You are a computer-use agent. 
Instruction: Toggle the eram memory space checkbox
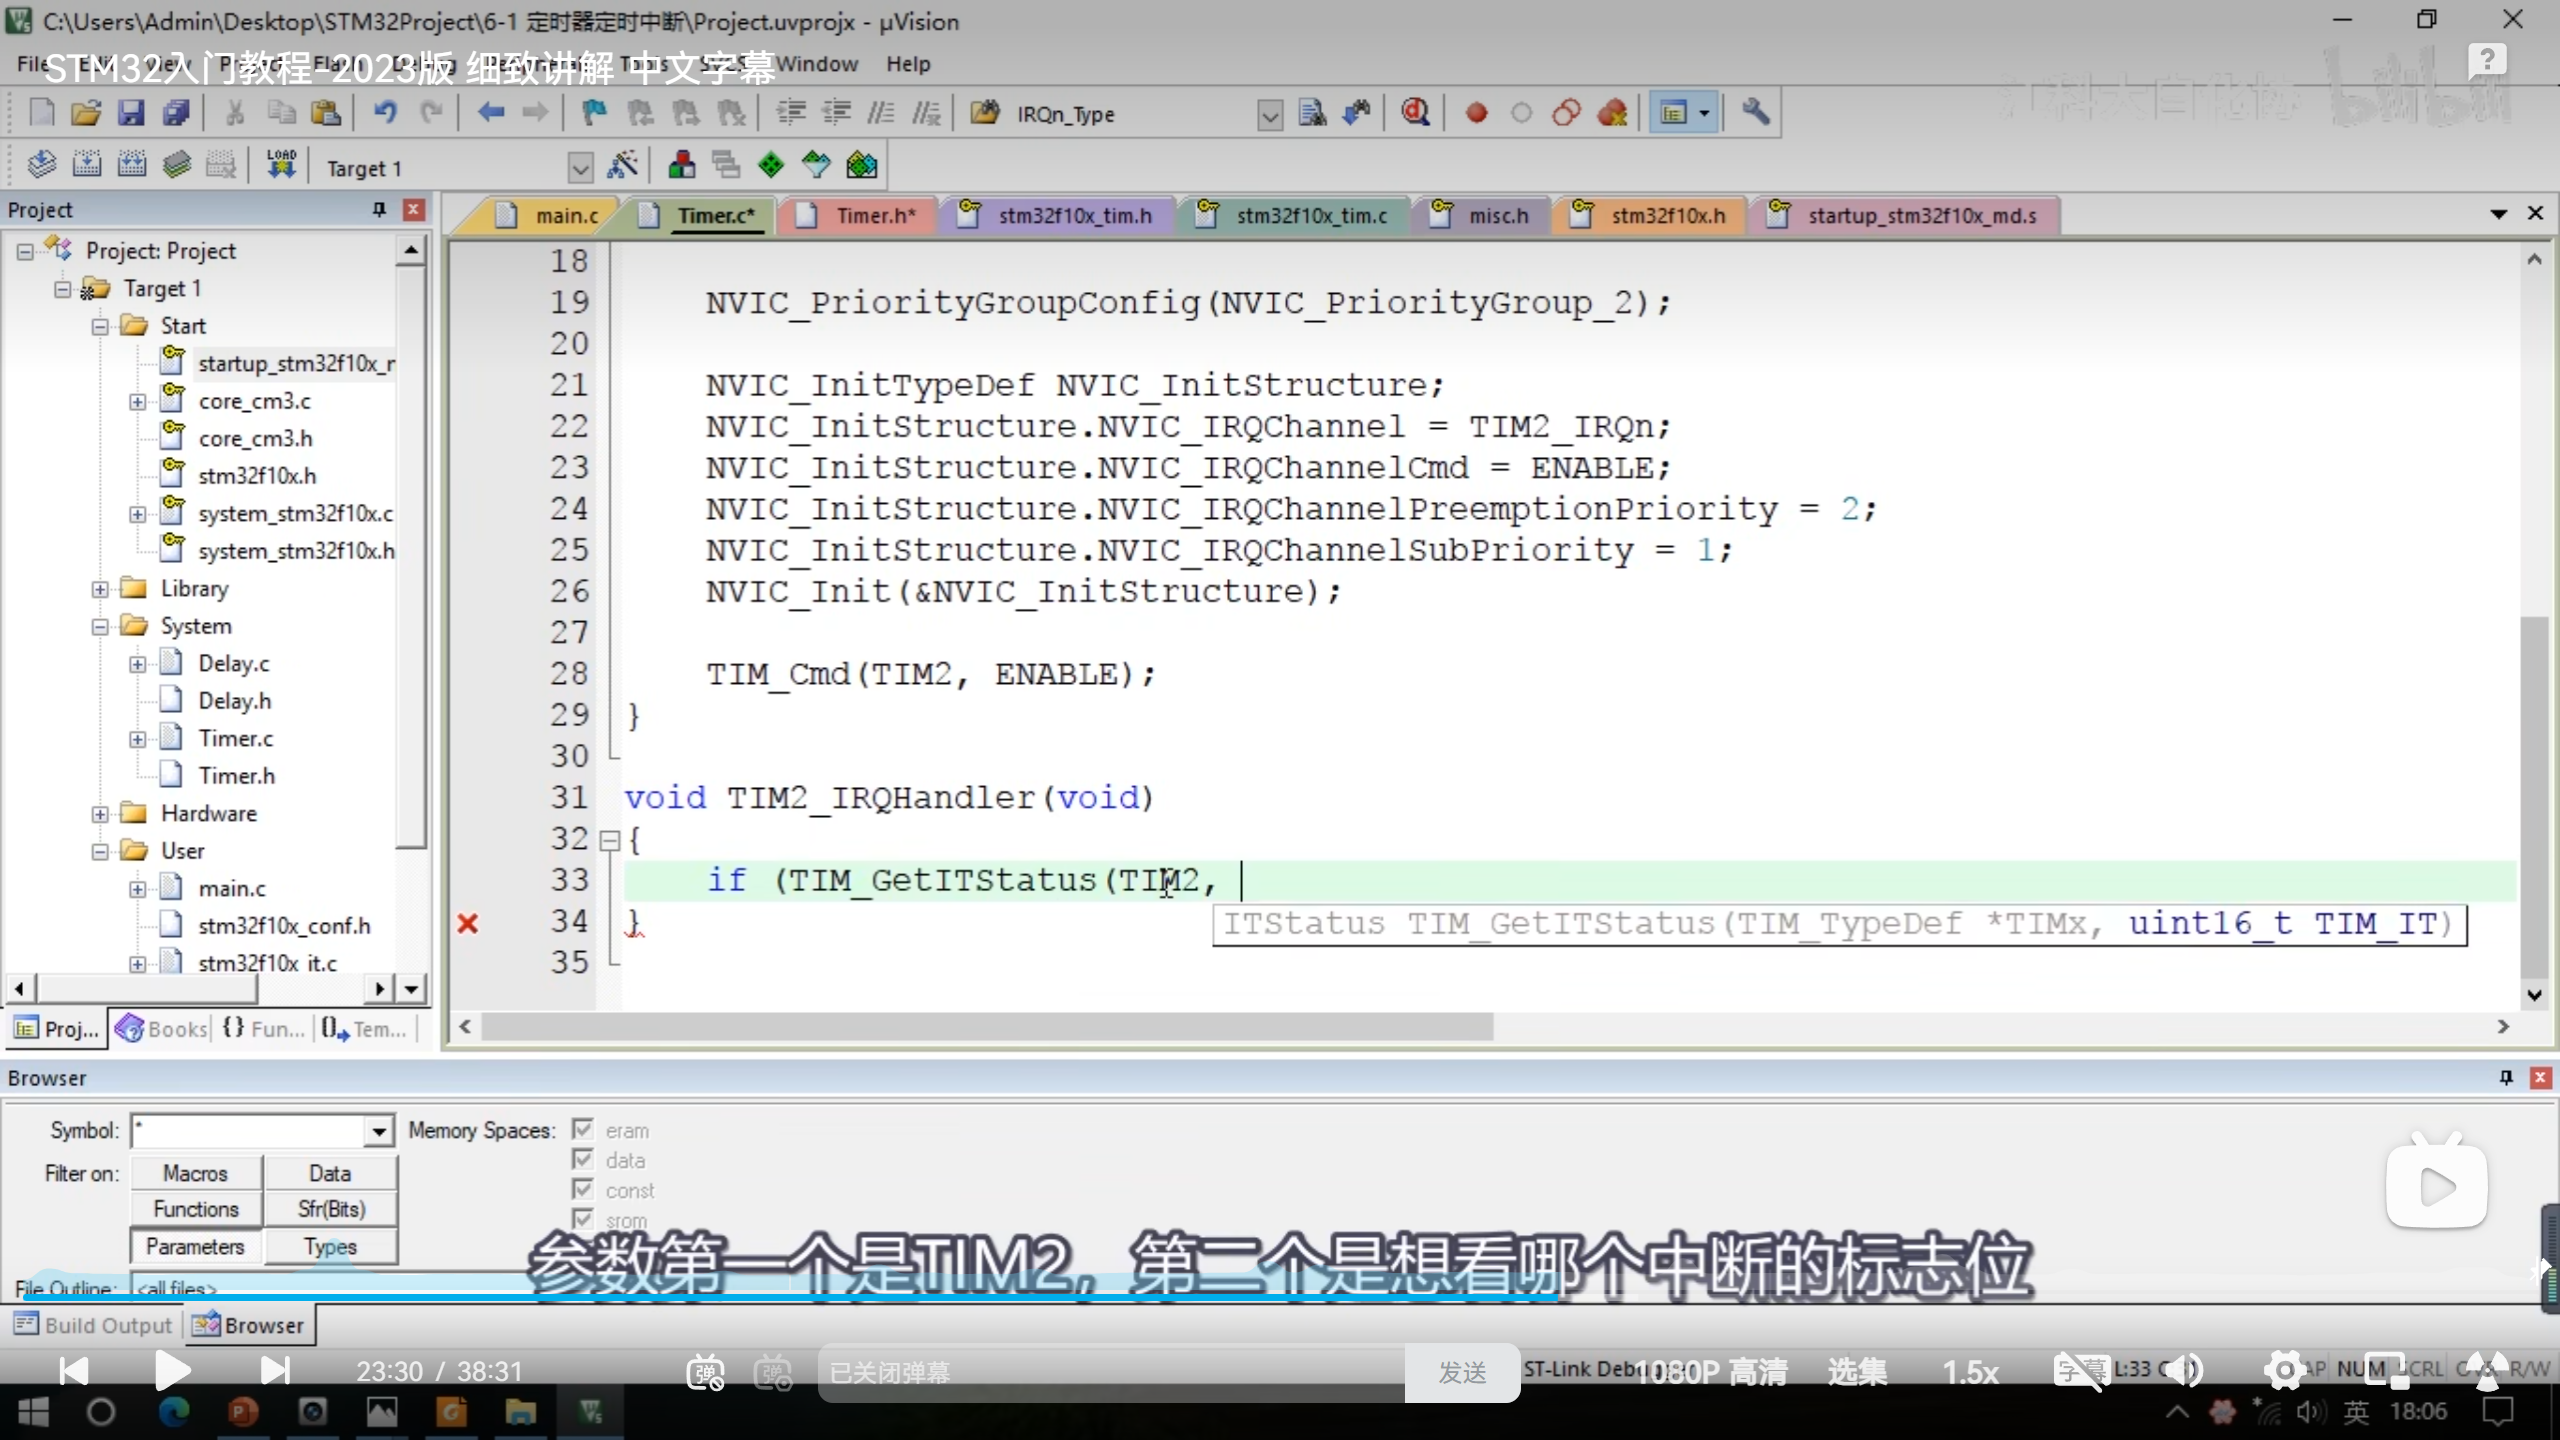(x=583, y=1130)
